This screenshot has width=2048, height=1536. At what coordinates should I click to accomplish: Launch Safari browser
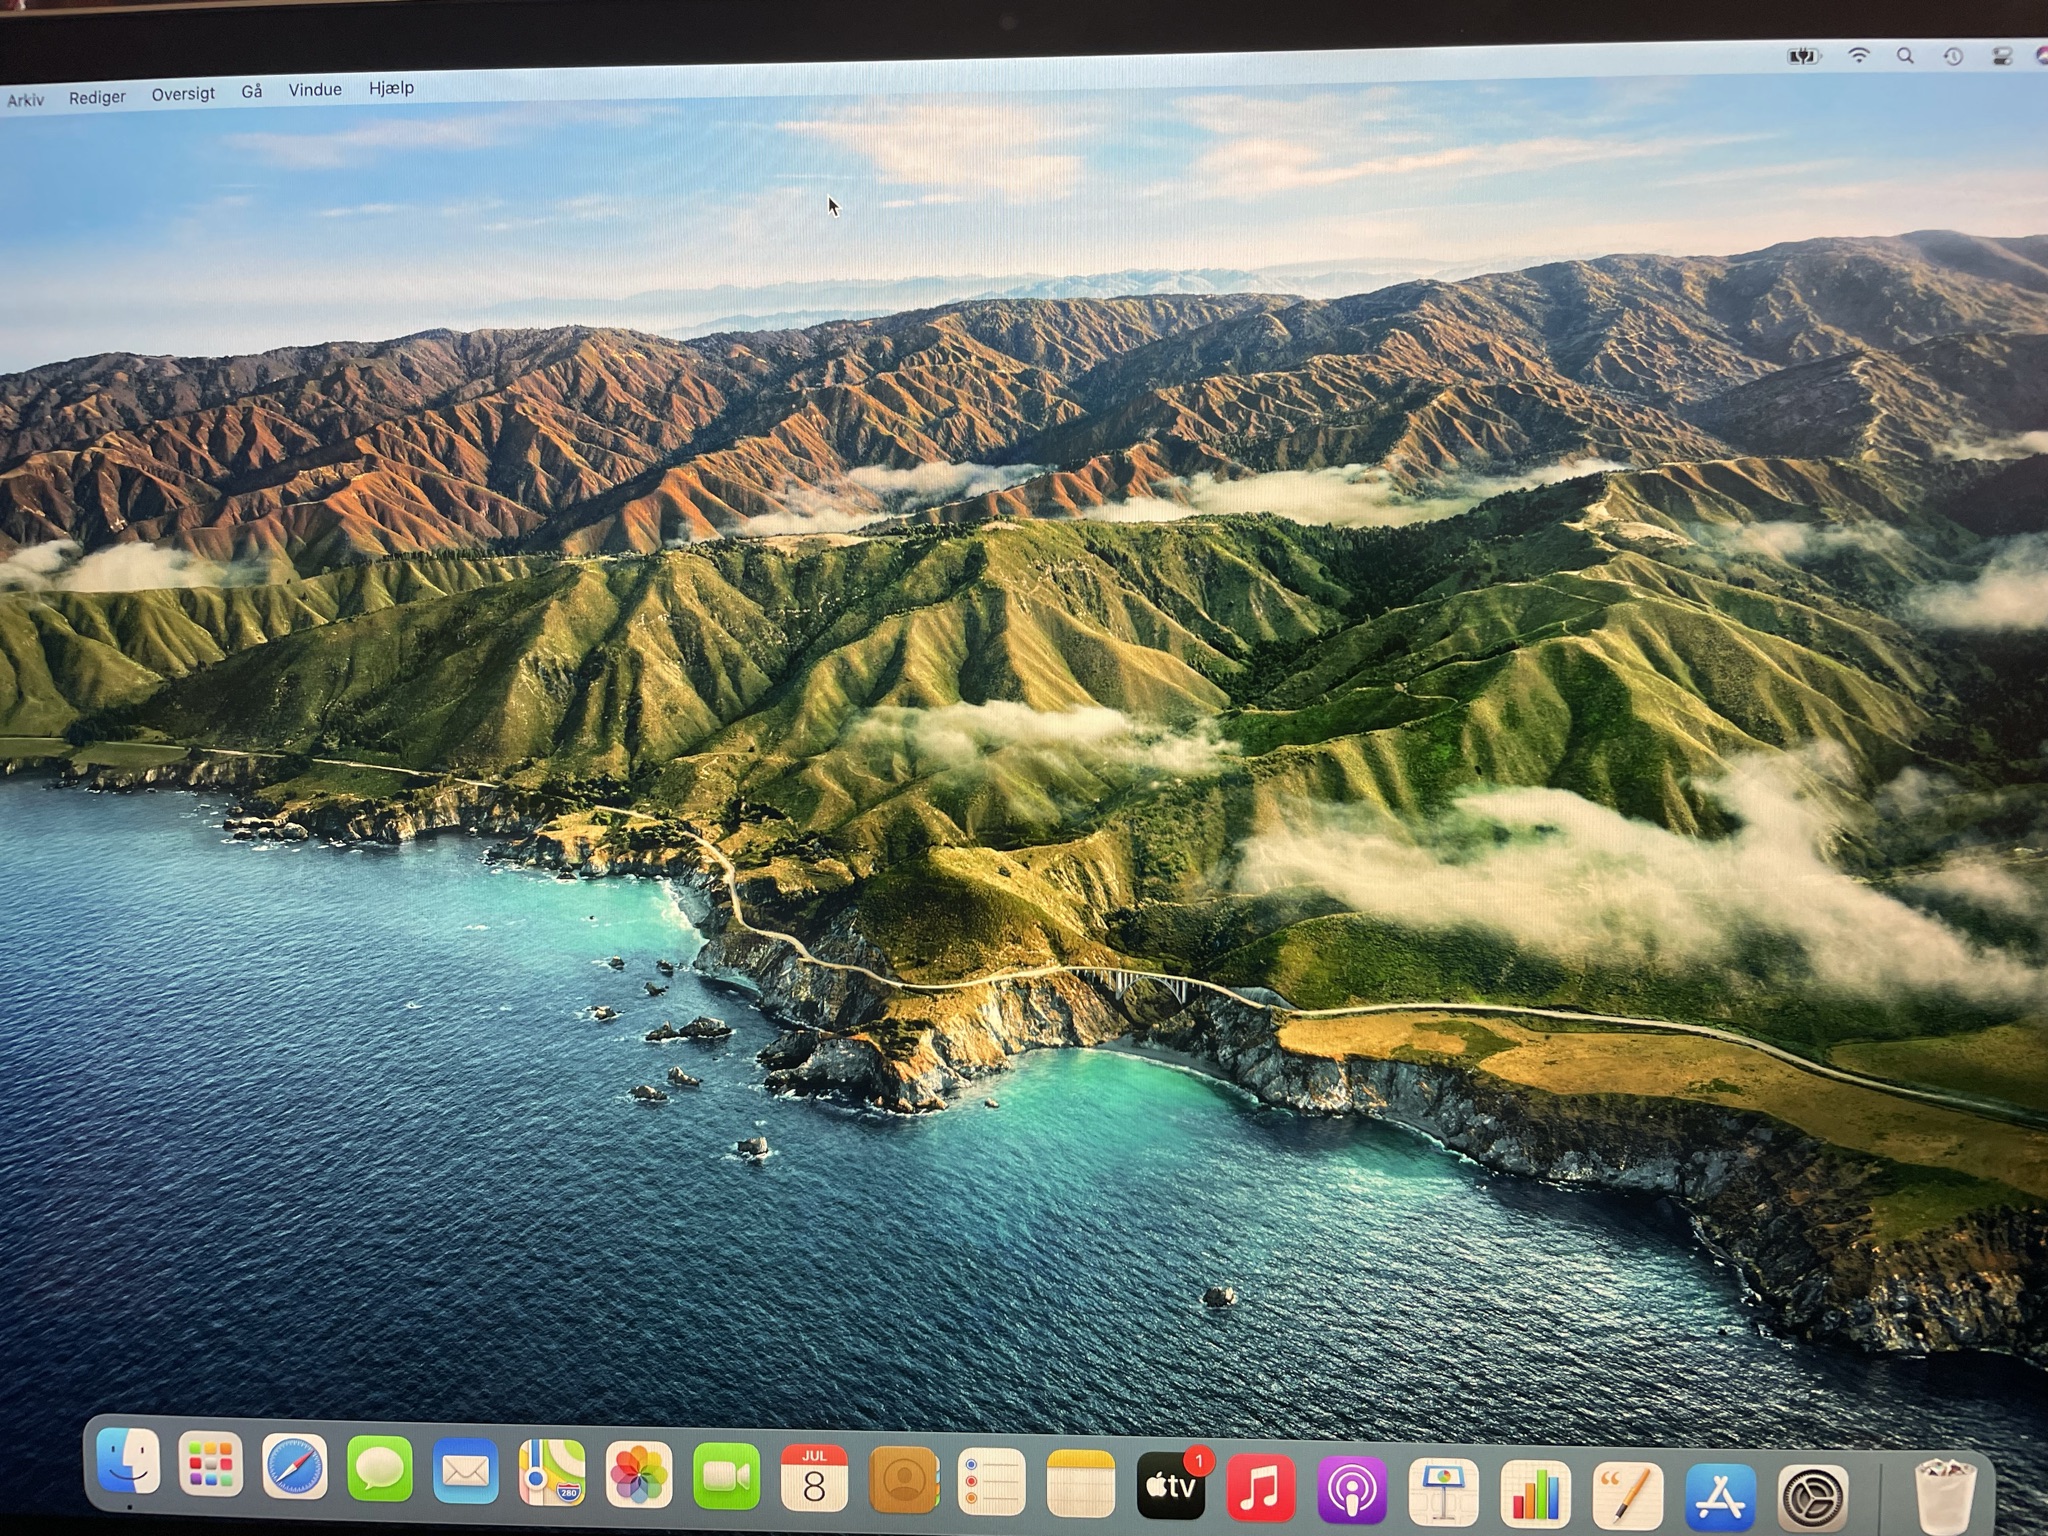click(295, 1468)
